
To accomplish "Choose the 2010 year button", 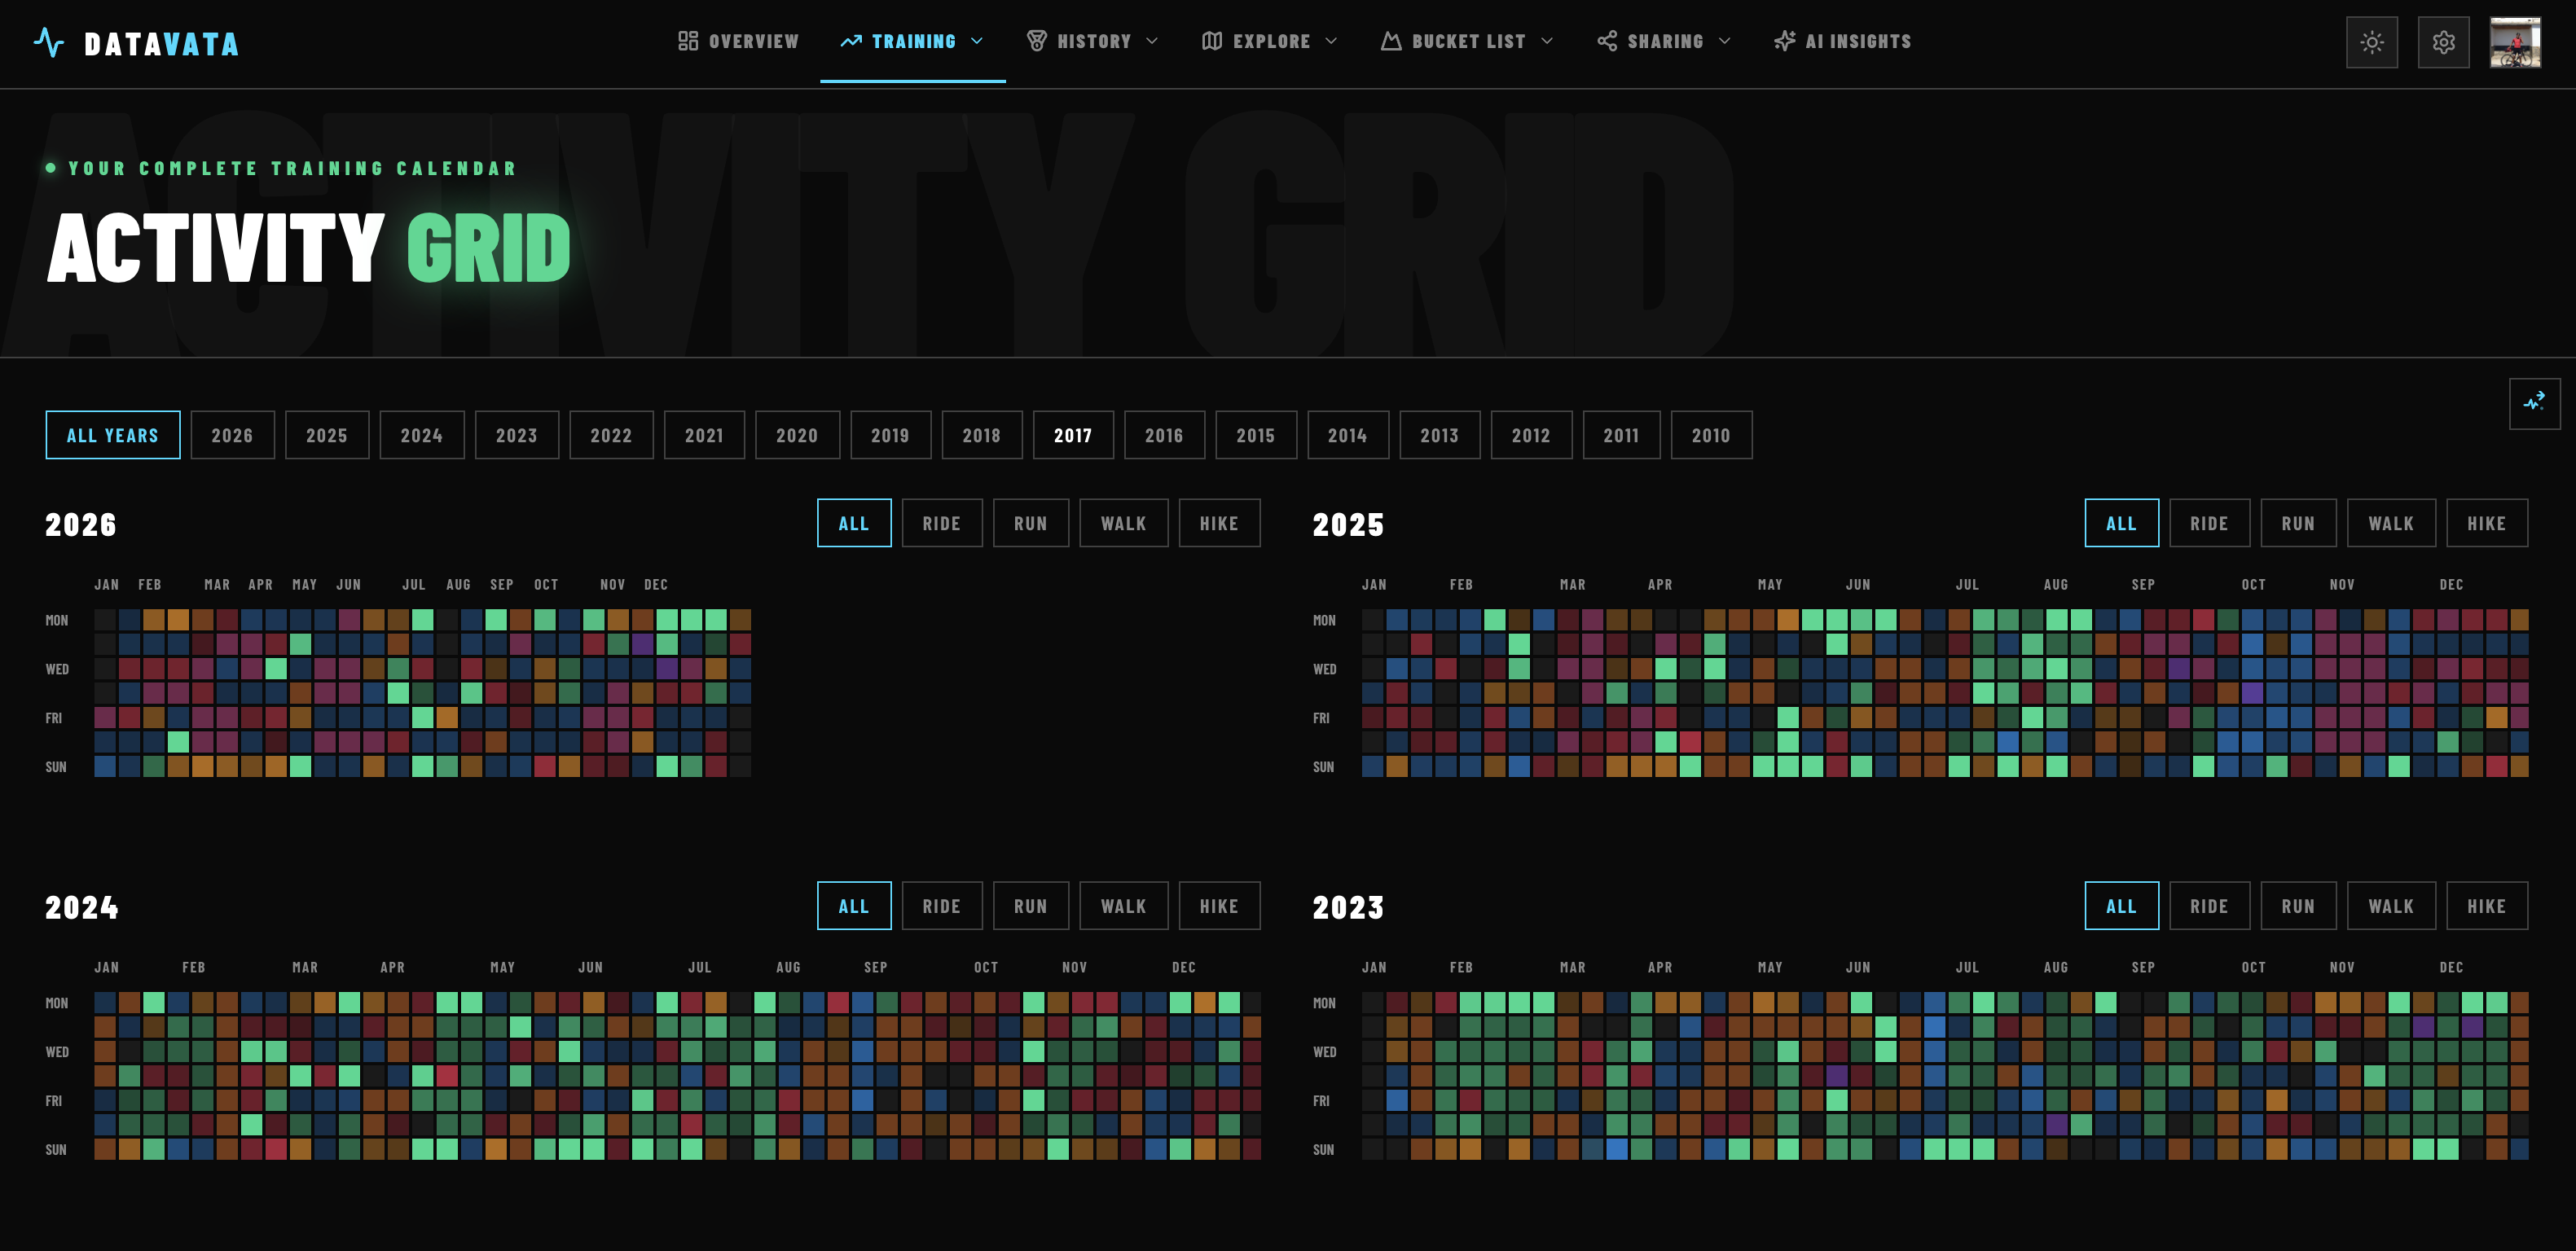I will pos(1711,435).
